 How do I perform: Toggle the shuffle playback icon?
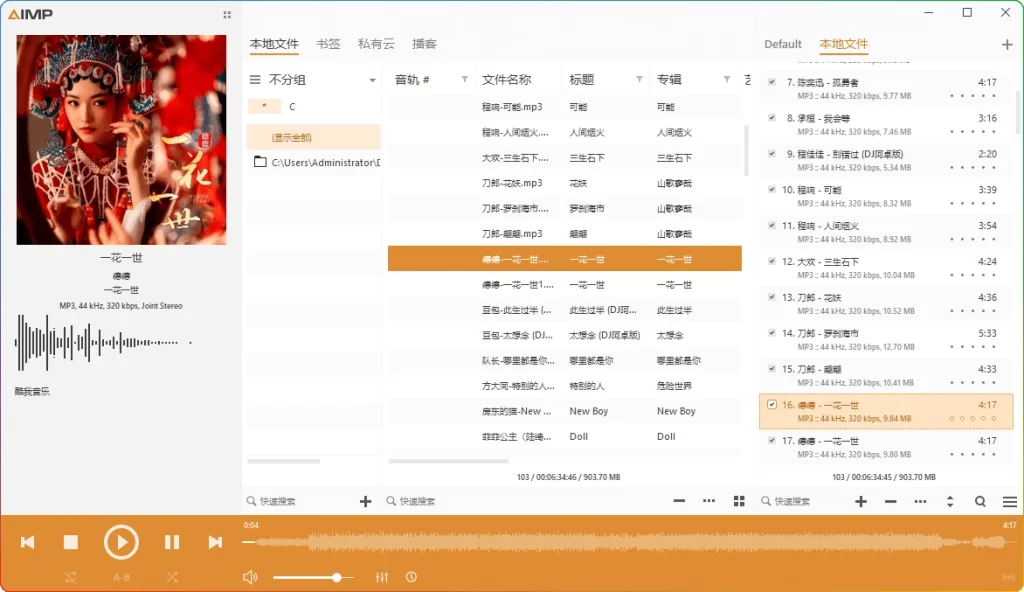point(68,577)
